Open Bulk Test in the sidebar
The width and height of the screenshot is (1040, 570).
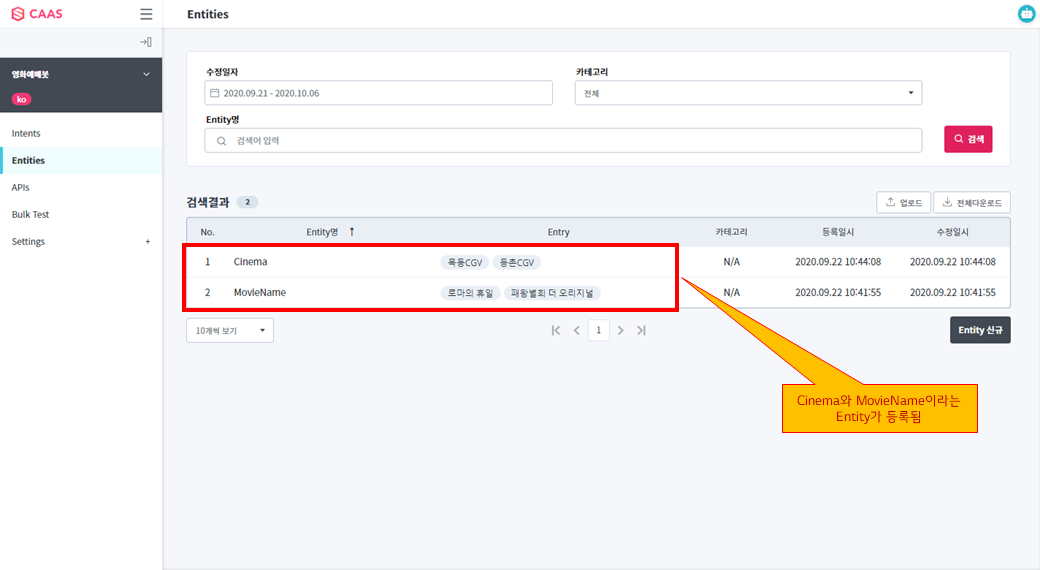(x=30, y=215)
